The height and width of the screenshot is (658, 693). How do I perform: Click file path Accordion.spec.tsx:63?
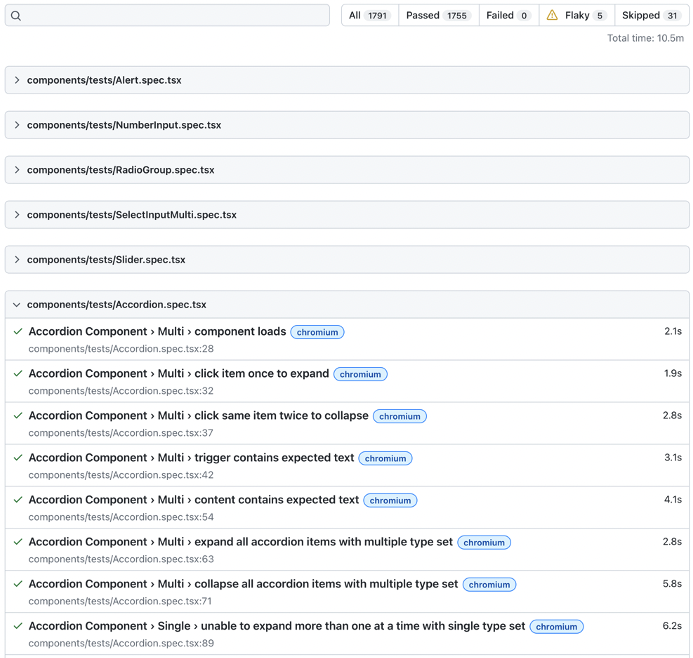point(121,559)
